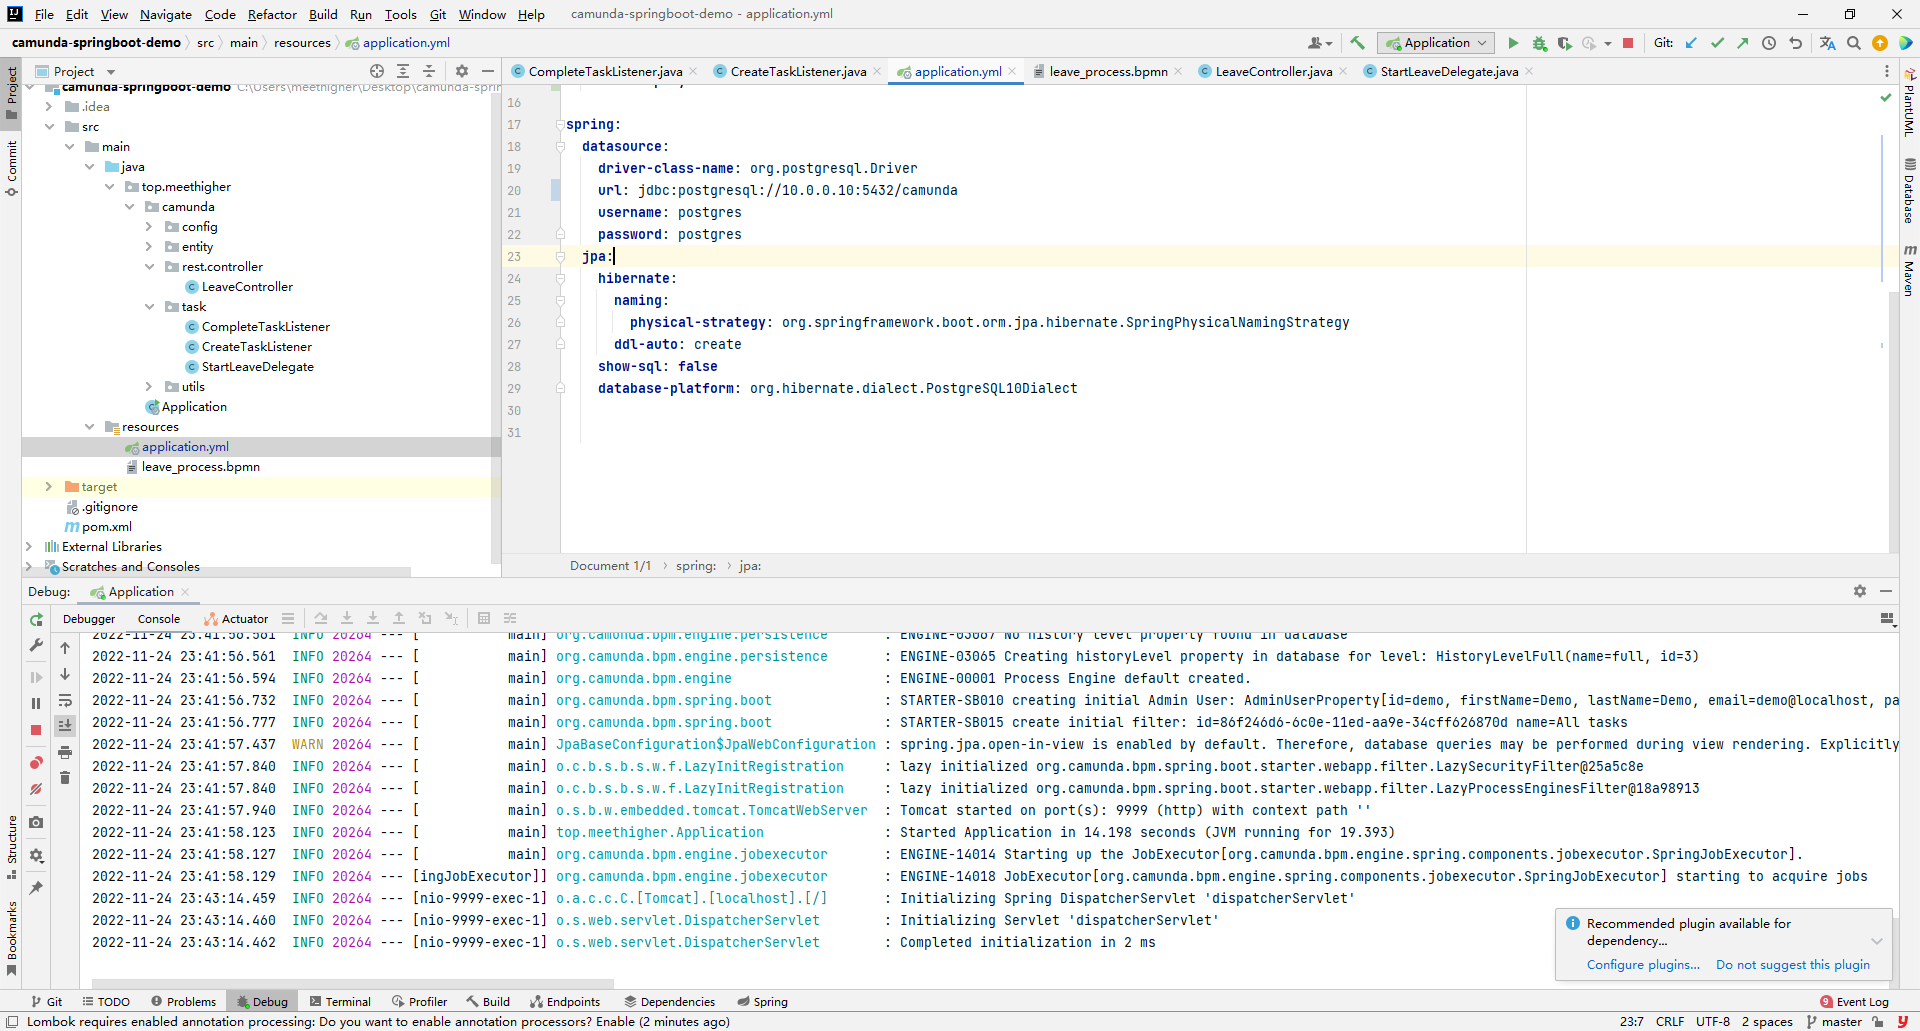This screenshot has width=1920, height=1031.
Task: Expand the target folder
Action: (x=49, y=487)
